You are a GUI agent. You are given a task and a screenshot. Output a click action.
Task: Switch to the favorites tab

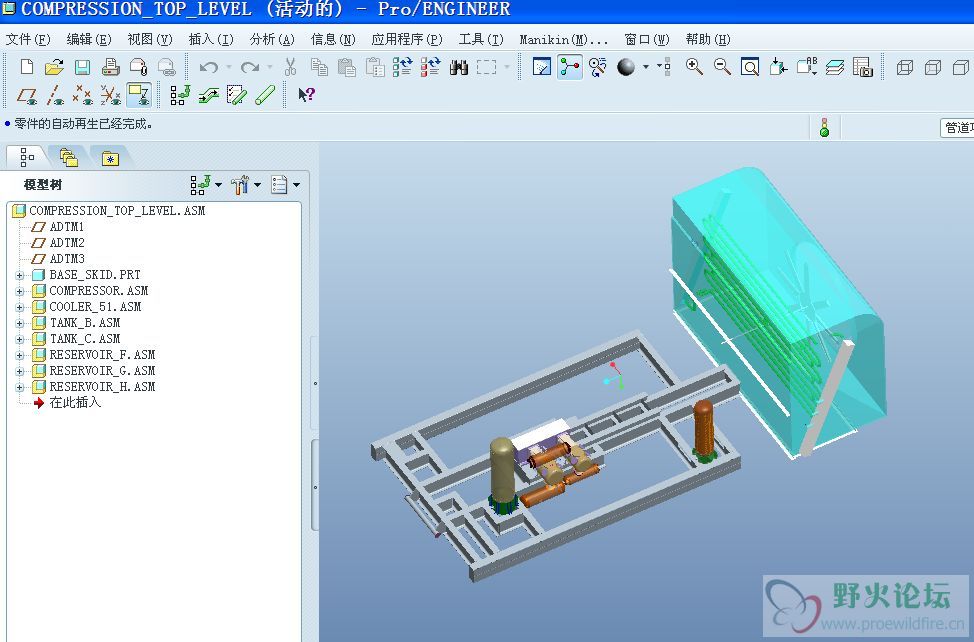(x=110, y=158)
